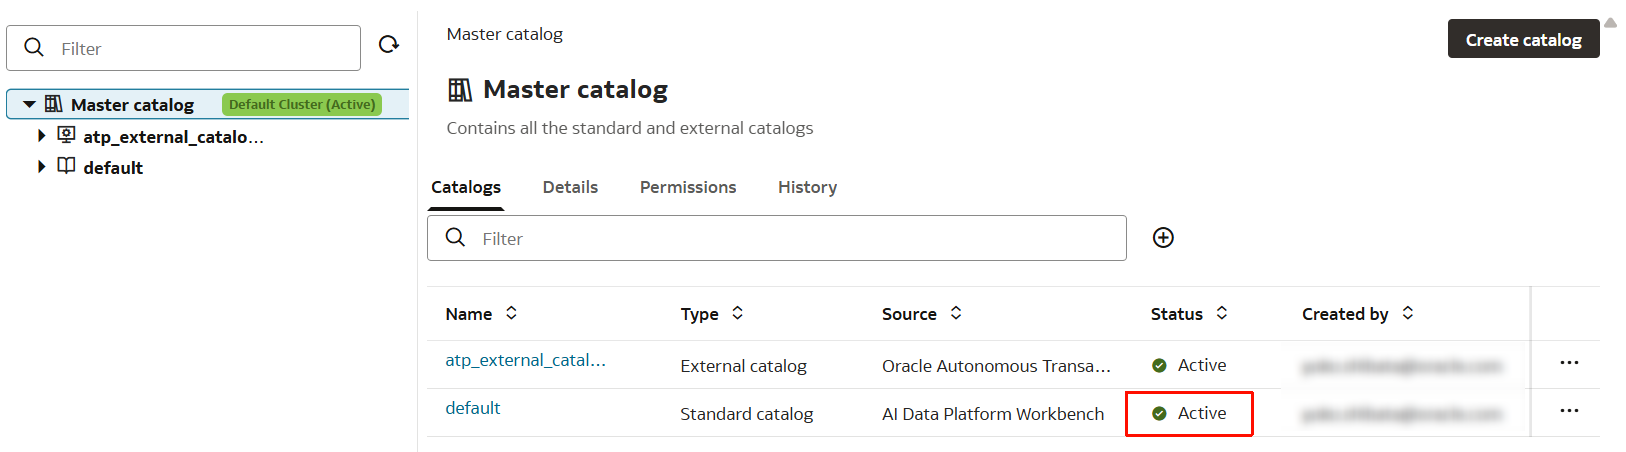
Task: Switch to the Details tab
Action: (570, 188)
